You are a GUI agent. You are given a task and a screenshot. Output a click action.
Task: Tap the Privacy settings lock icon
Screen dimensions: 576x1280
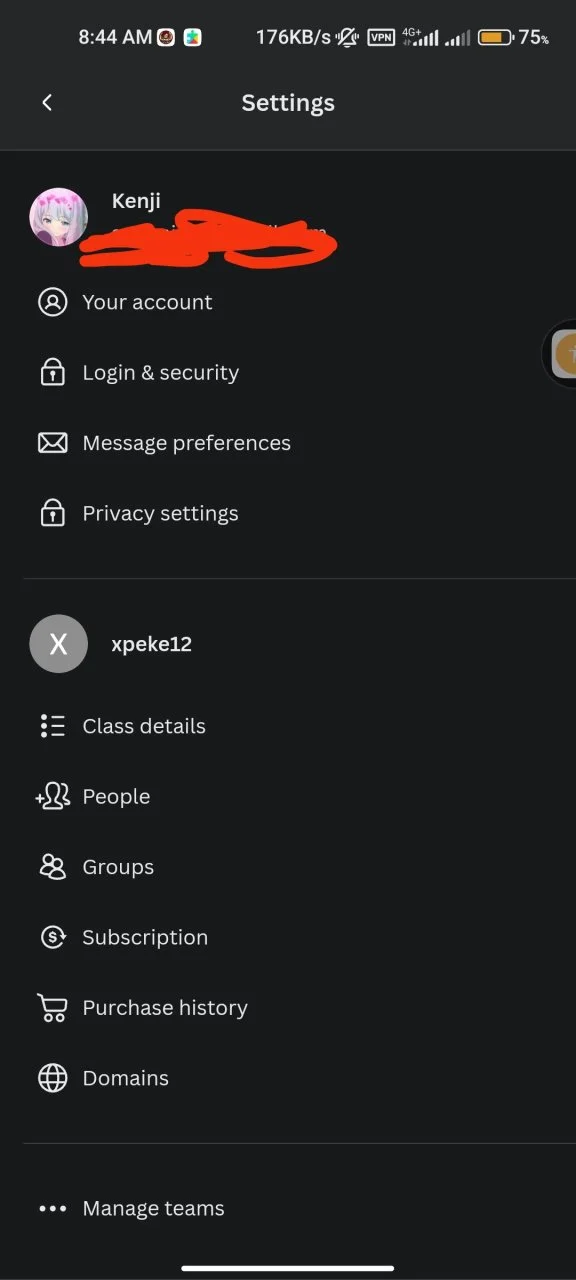tap(52, 513)
